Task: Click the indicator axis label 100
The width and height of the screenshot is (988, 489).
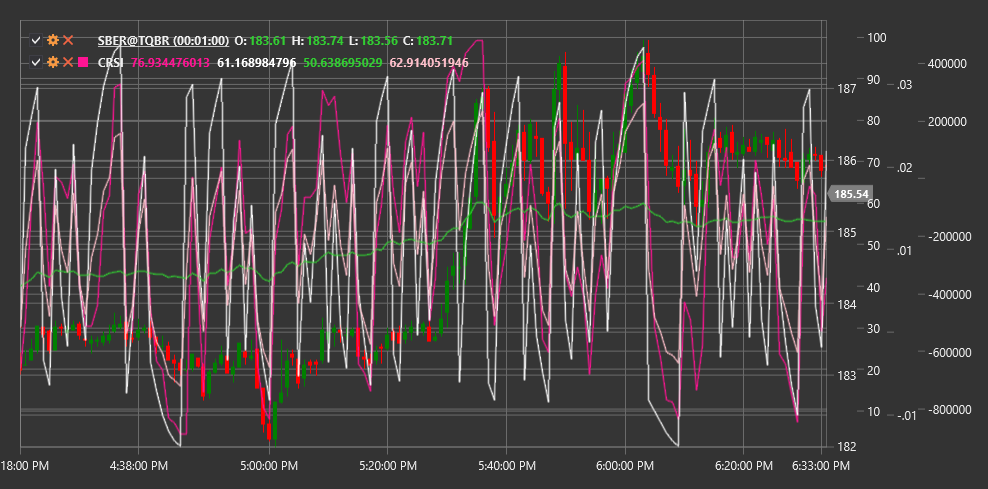Action: click(x=877, y=38)
